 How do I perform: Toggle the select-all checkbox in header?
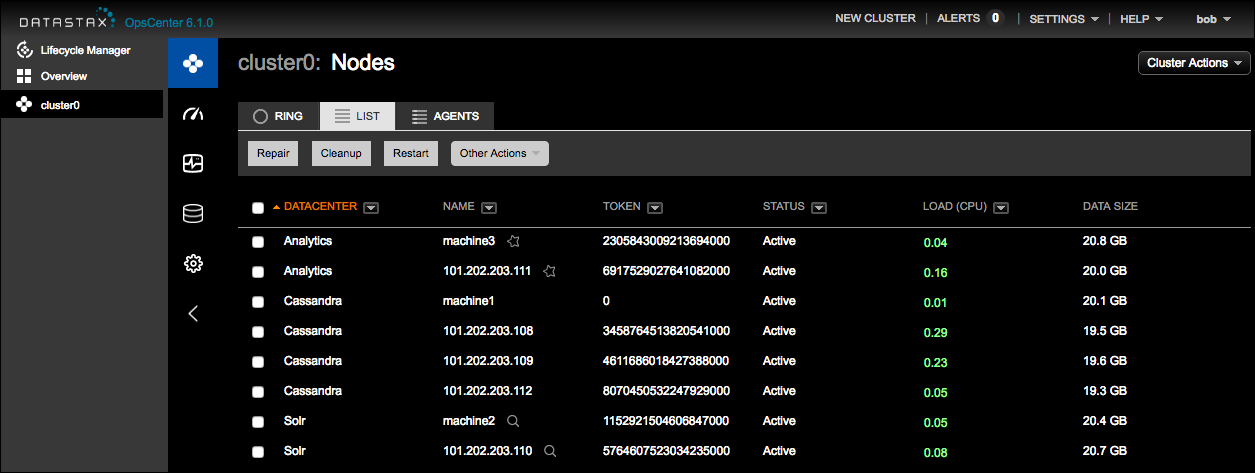(258, 208)
